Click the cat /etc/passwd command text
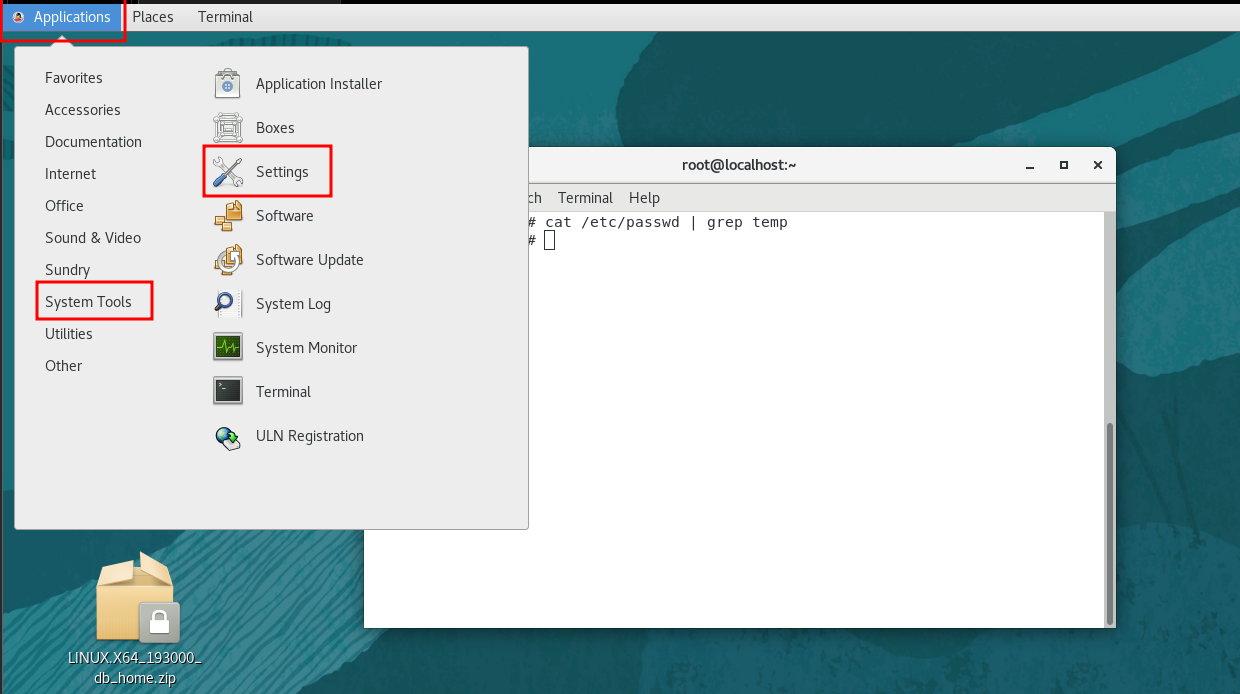 tap(666, 222)
